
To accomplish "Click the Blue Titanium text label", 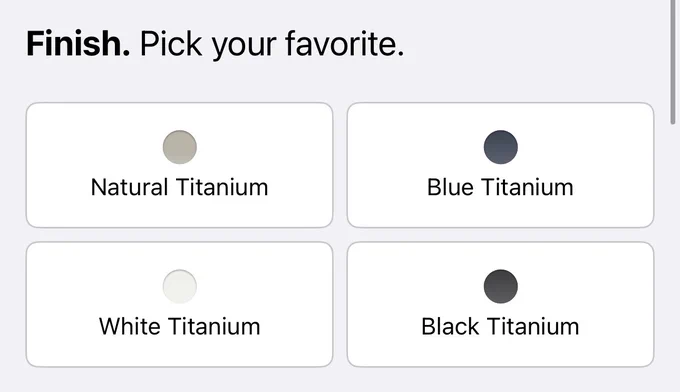I will (x=500, y=187).
